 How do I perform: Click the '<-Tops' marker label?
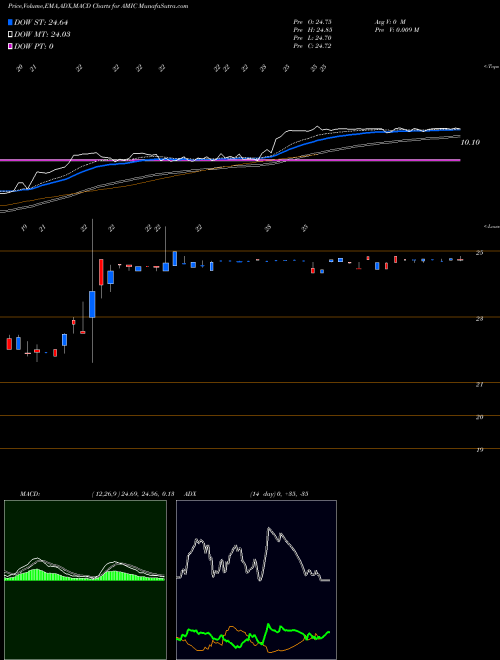tap(491, 67)
